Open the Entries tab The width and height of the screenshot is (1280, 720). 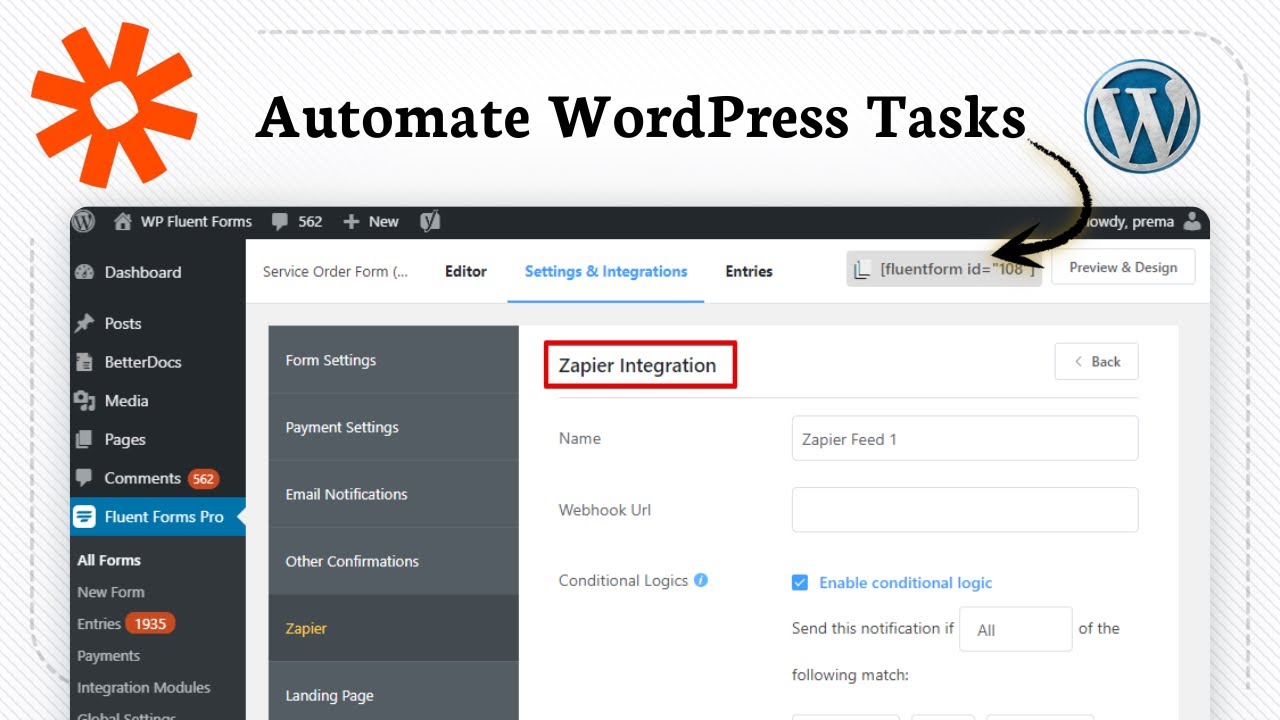(749, 271)
